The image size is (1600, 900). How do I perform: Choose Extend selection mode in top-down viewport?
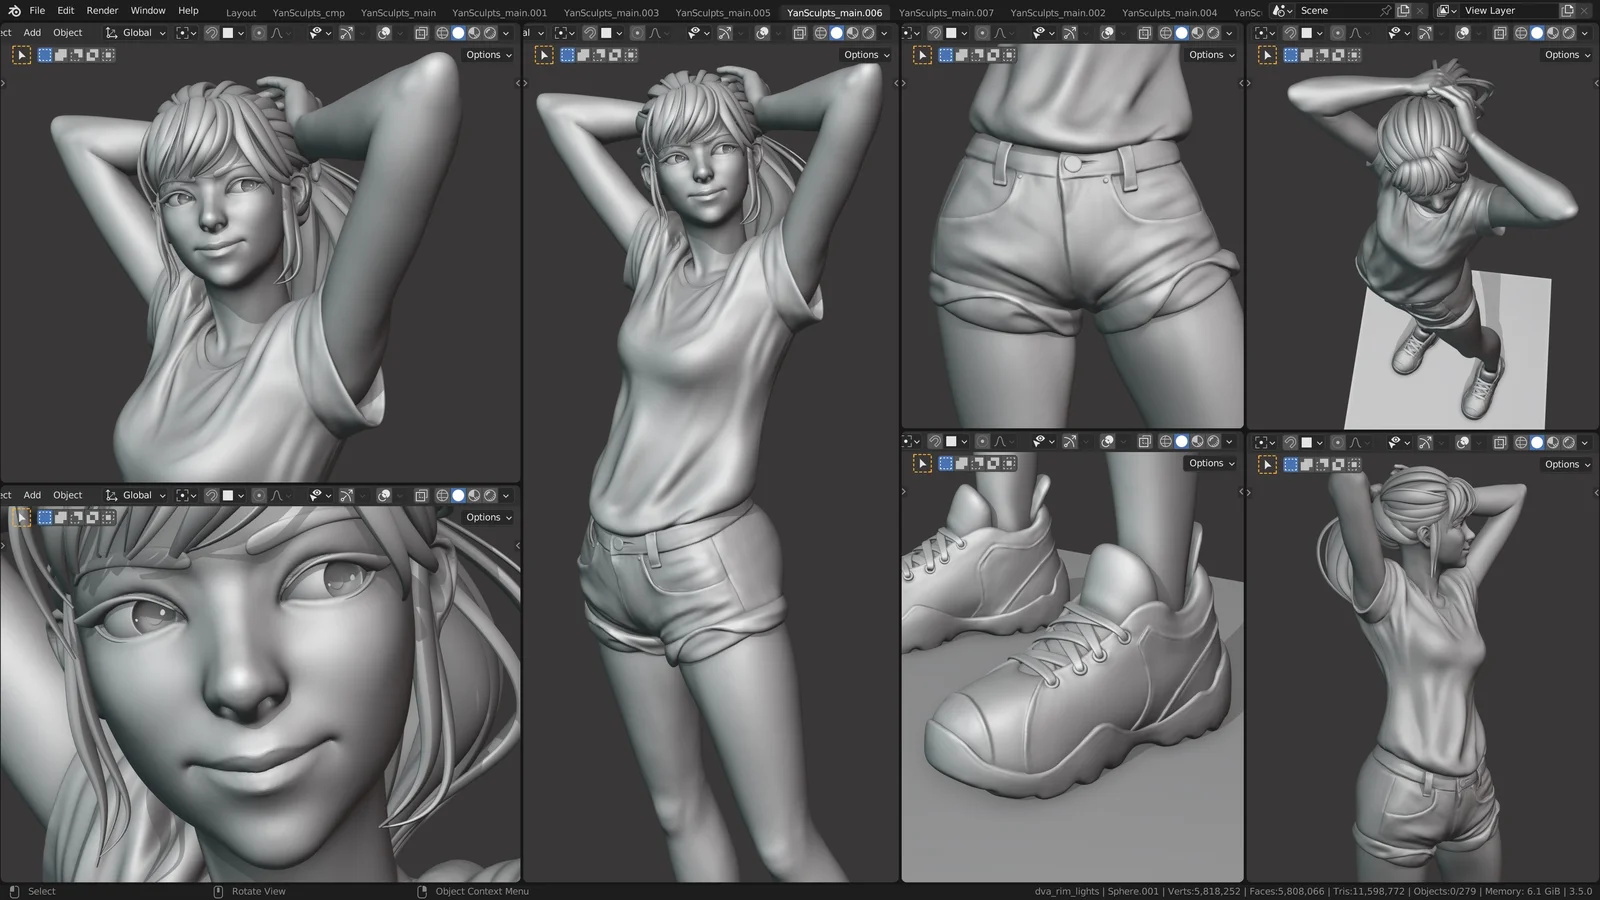1307,55
